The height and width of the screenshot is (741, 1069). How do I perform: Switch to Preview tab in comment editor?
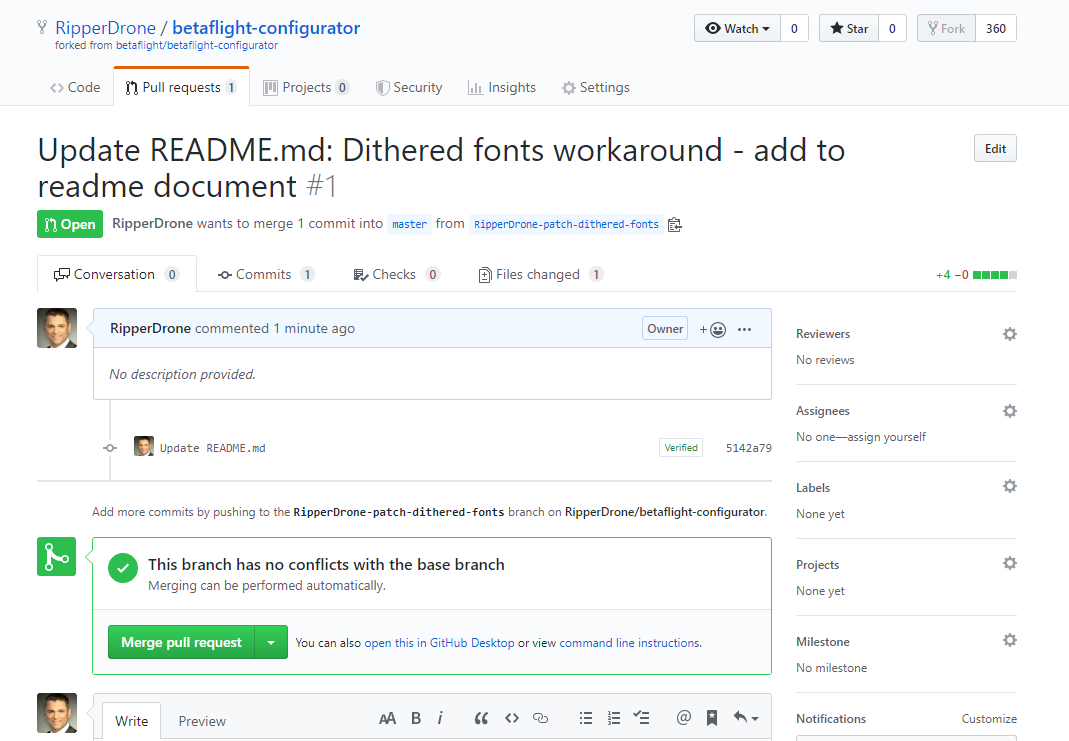coord(202,721)
